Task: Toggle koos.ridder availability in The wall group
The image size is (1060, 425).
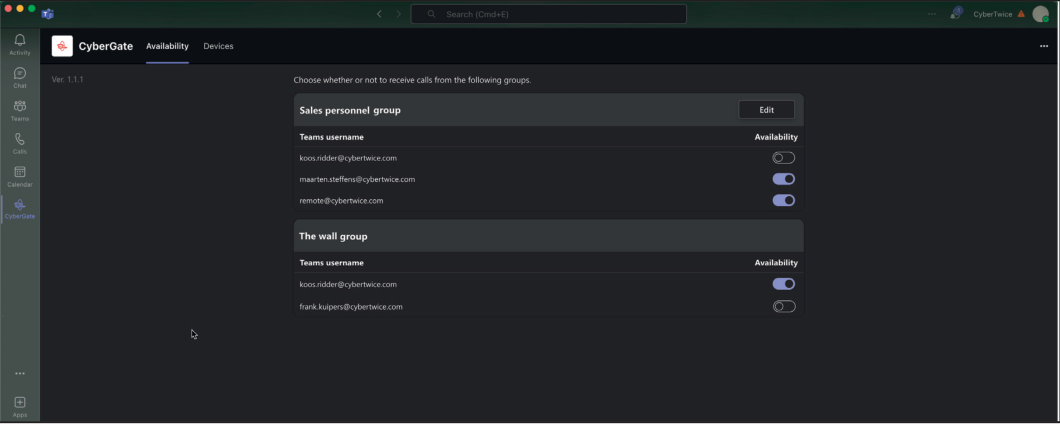Action: tap(783, 284)
